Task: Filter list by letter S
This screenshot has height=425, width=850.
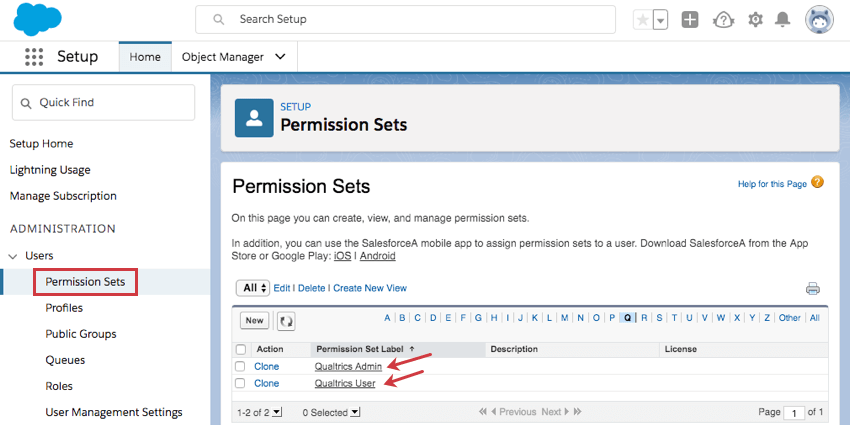Action: point(659,318)
